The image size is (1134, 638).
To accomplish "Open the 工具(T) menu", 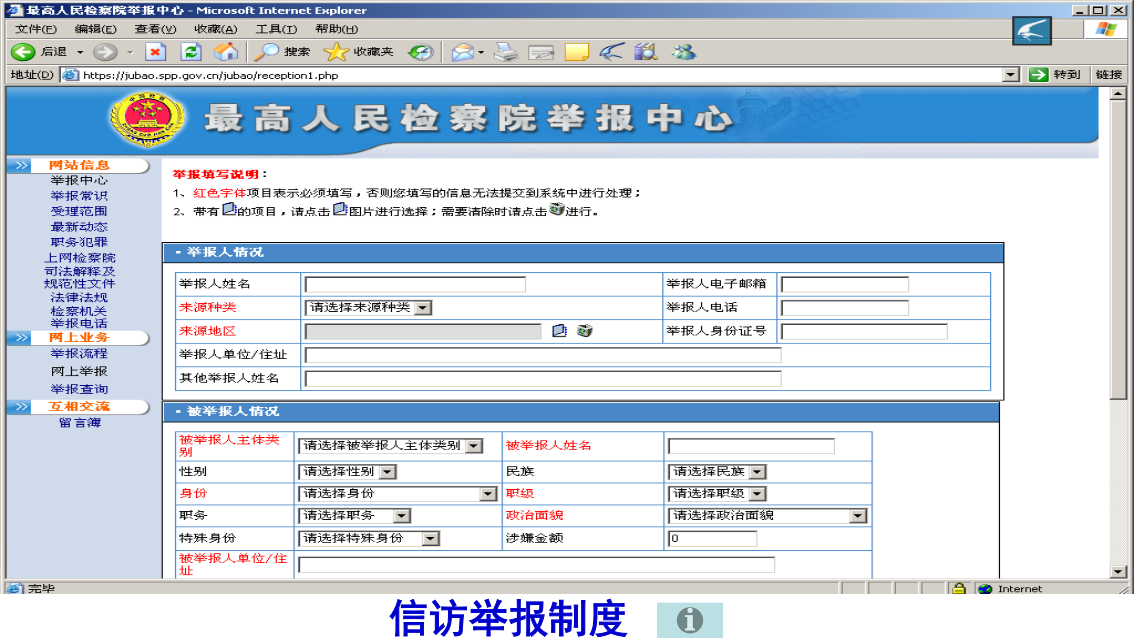I will click(x=275, y=29).
